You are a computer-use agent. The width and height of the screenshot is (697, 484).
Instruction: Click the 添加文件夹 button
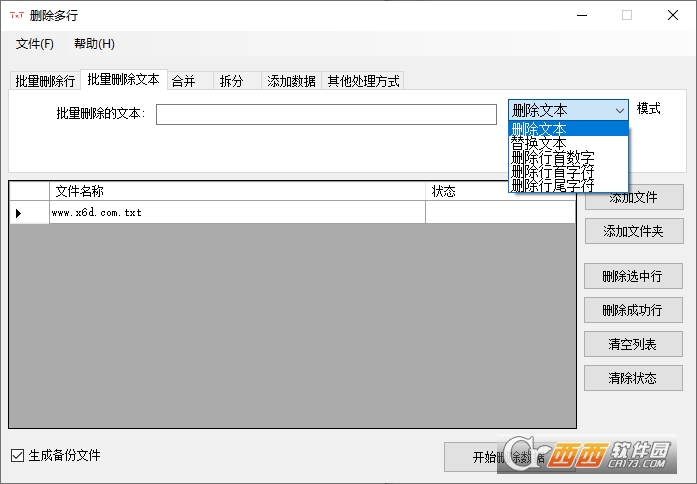click(633, 231)
